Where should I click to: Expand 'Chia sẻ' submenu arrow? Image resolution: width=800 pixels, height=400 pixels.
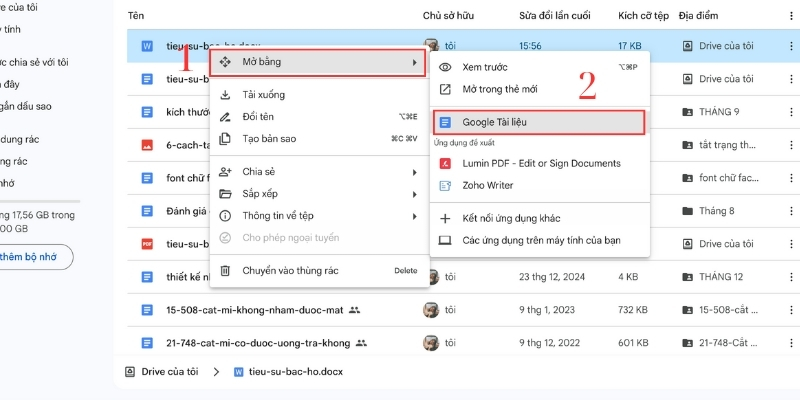coord(415,172)
